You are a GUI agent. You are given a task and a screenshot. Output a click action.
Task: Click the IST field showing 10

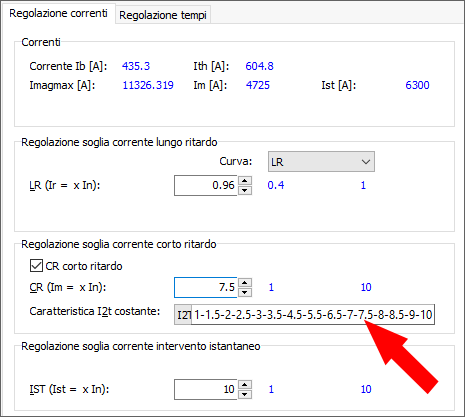point(206,389)
